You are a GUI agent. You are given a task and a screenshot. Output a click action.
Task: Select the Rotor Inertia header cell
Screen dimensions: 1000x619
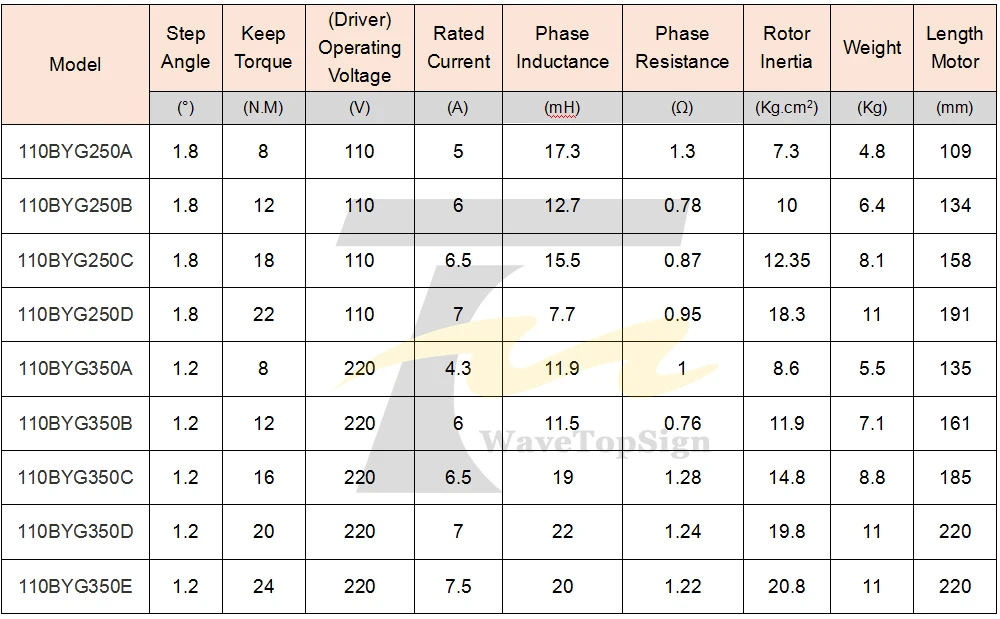pos(786,48)
